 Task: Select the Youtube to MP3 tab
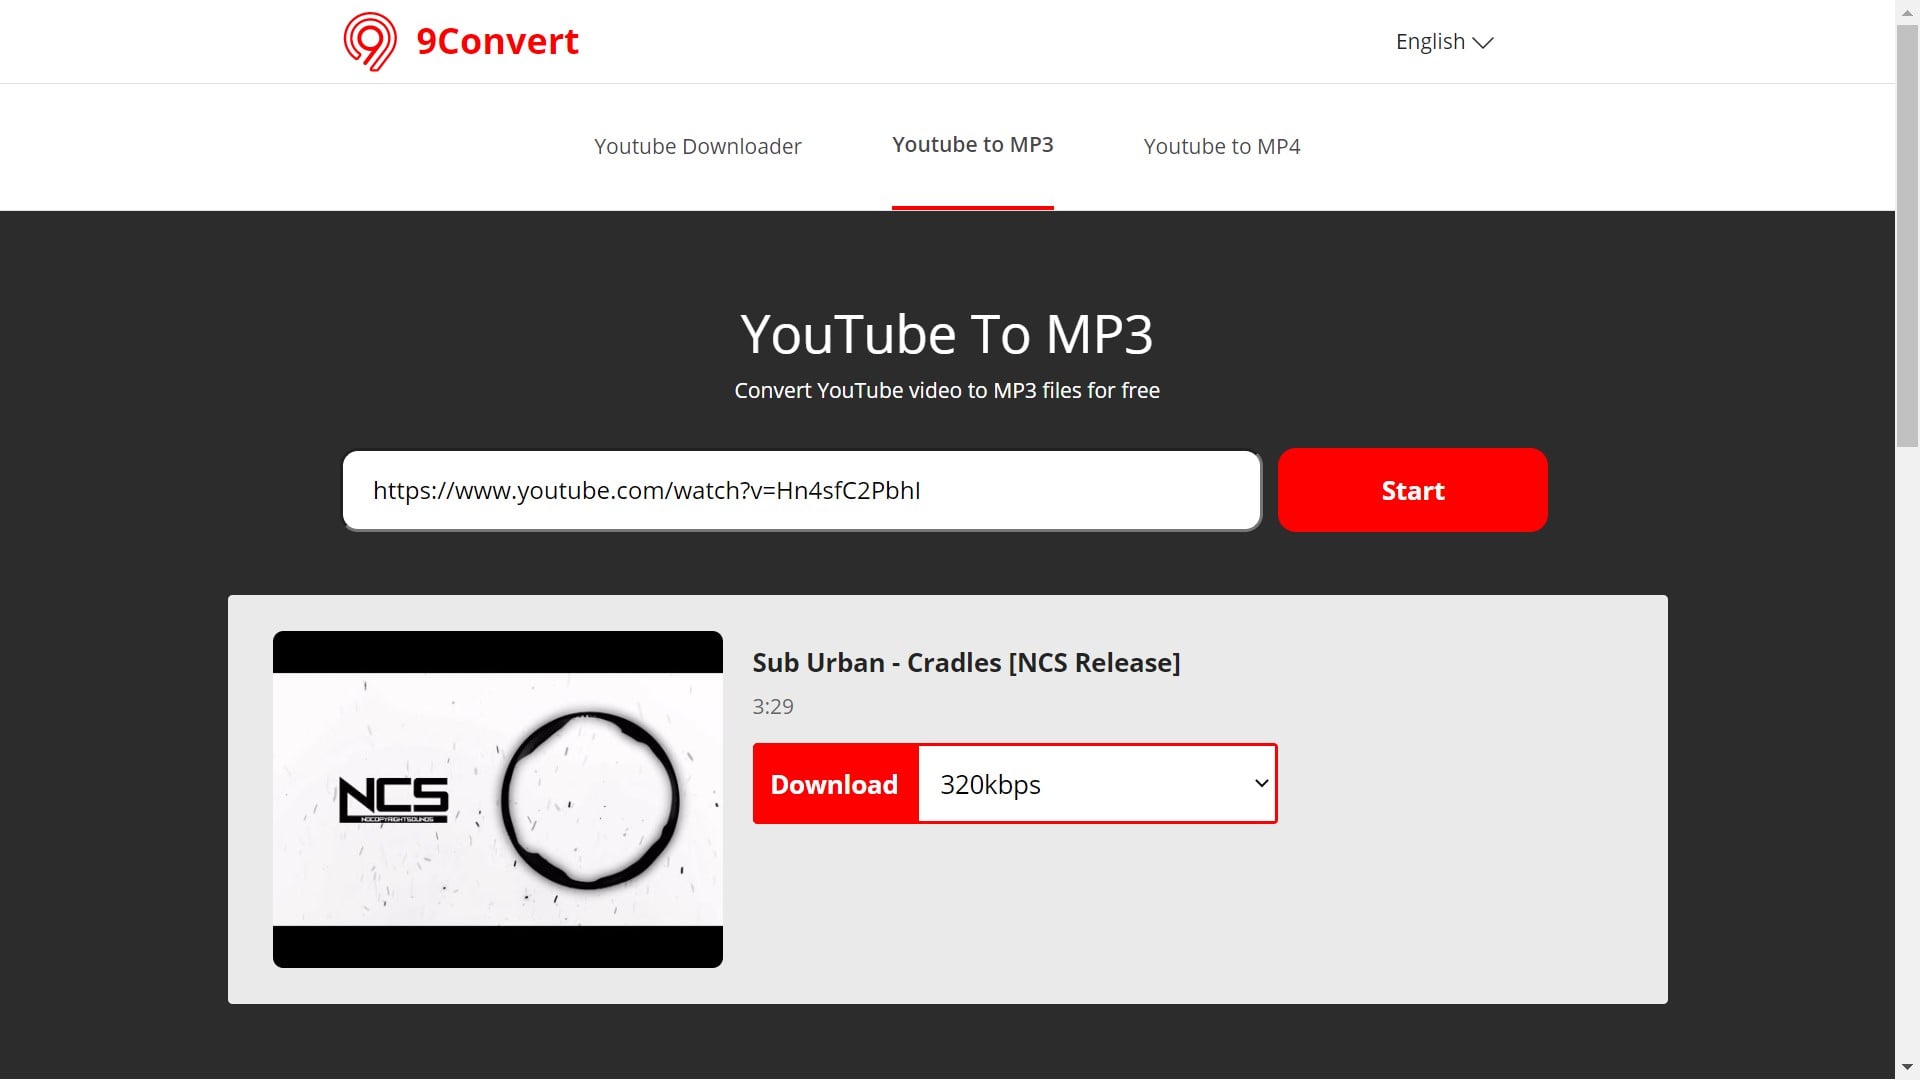tap(972, 145)
